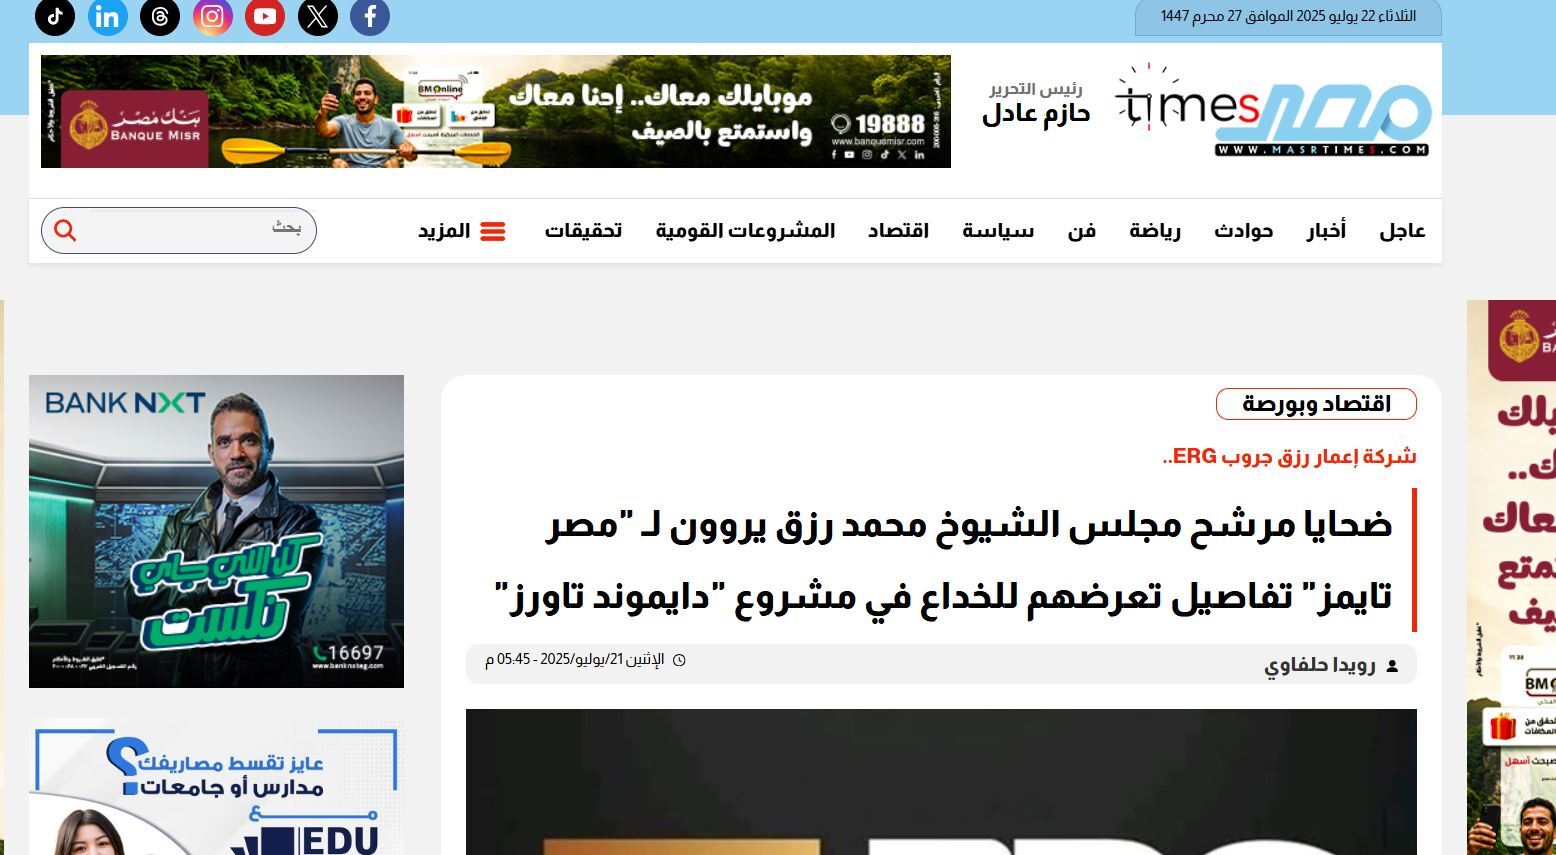Open the اقتصاد menu item

[x=898, y=231]
